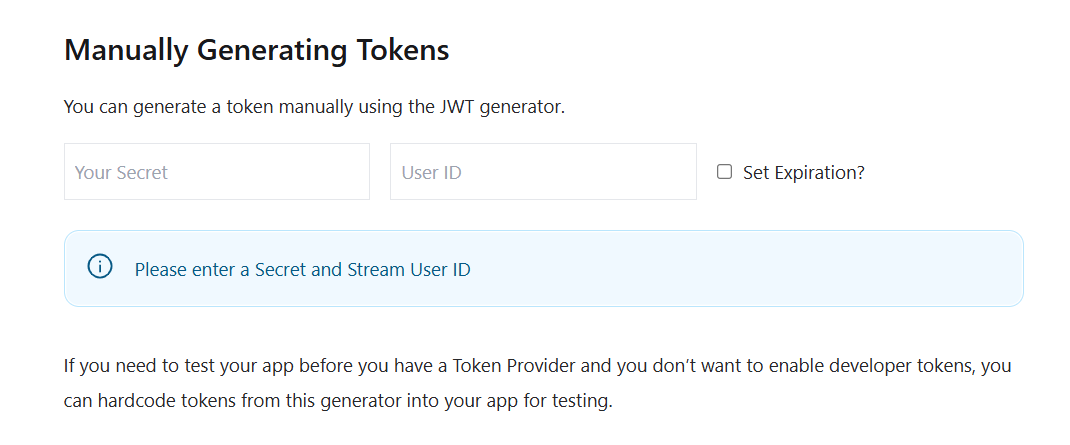Click "If you need to test" paragraph start
The height and width of the screenshot is (445, 1070).
pos(130,365)
